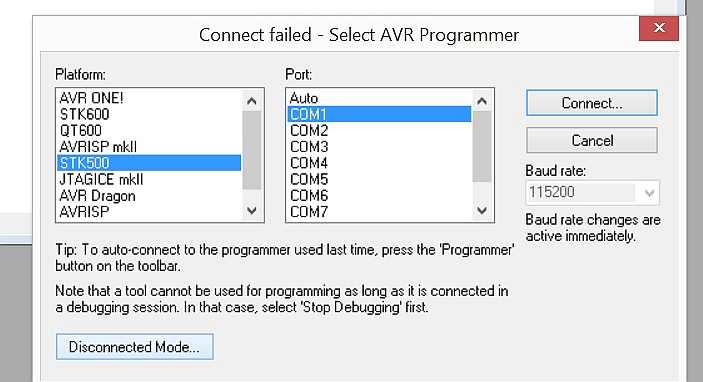The image size is (703, 382).
Task: Expand the Baud rate dropdown
Action: tap(648, 193)
